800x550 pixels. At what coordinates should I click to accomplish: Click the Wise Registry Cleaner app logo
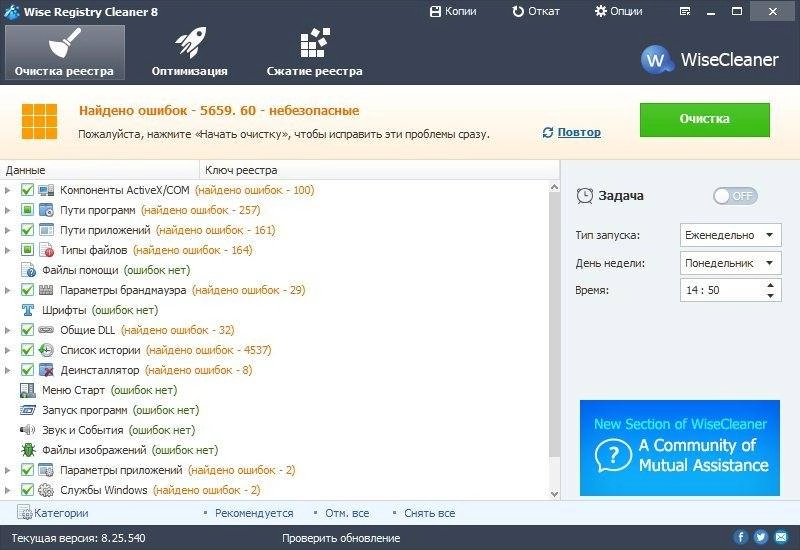(x=11, y=12)
